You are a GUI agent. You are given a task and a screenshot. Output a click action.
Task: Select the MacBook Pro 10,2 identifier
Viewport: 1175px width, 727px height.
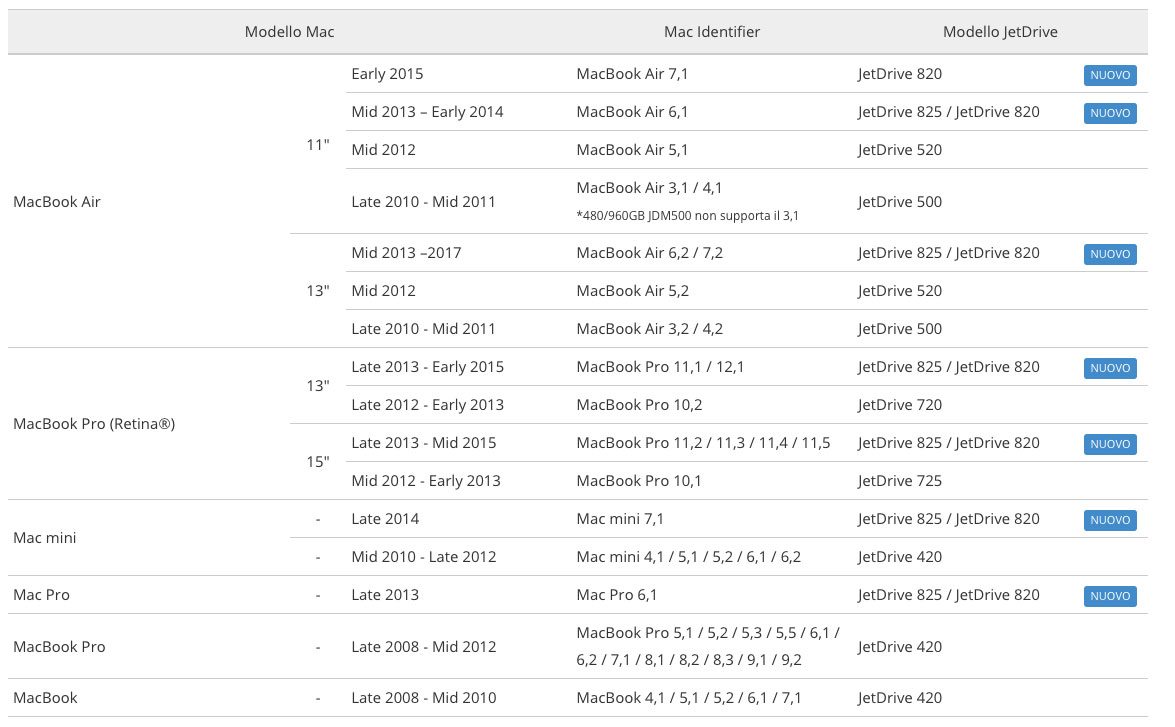(639, 405)
